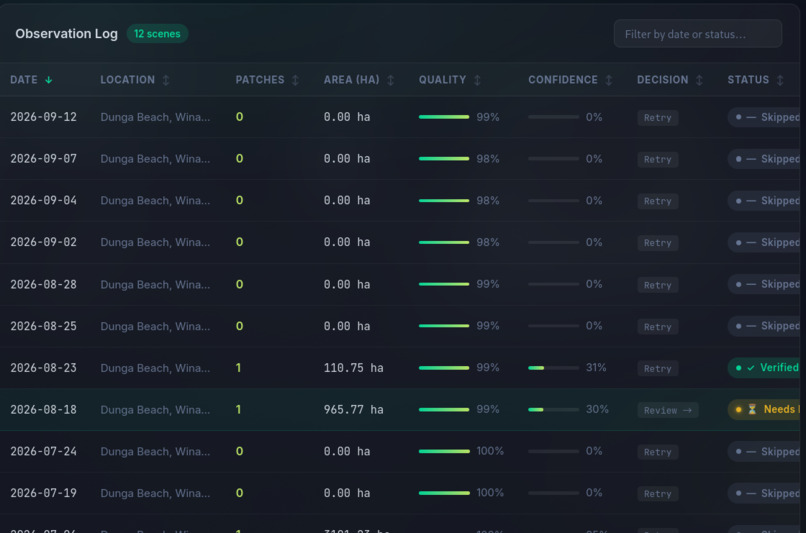Click Retry for the 2026-07-19 row
Viewport: 806px width, 533px height.
pyautogui.click(x=658, y=493)
